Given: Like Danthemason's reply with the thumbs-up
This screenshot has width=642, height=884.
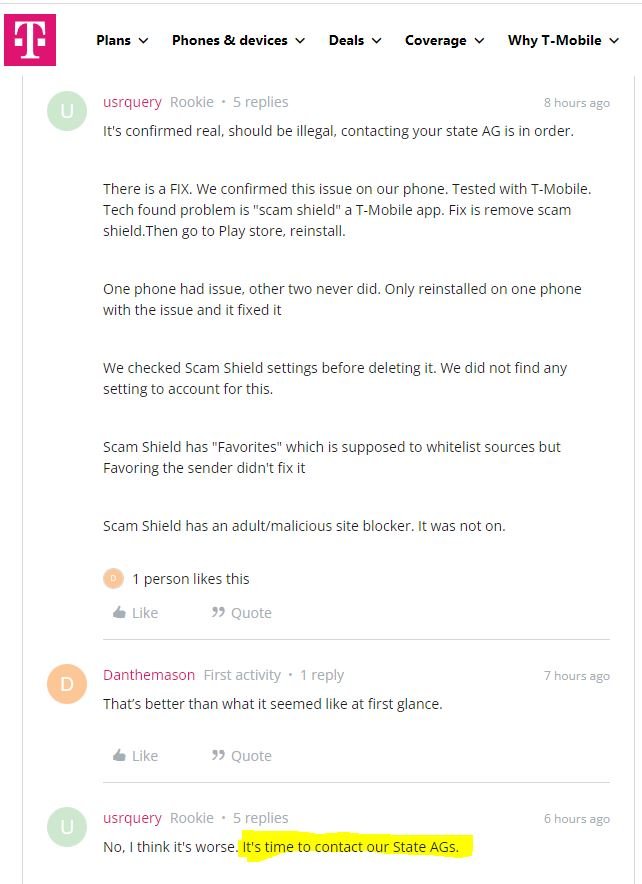Looking at the screenshot, I should tap(135, 756).
